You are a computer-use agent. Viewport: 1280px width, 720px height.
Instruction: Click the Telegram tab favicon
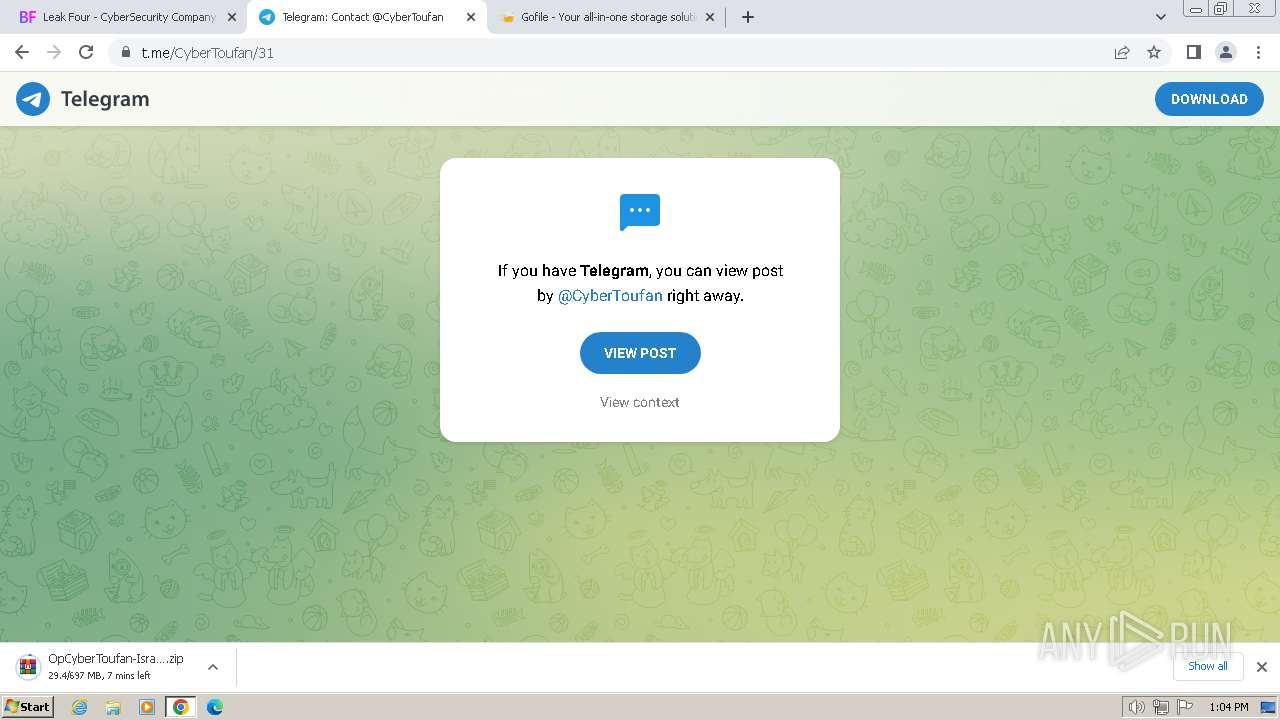click(267, 17)
